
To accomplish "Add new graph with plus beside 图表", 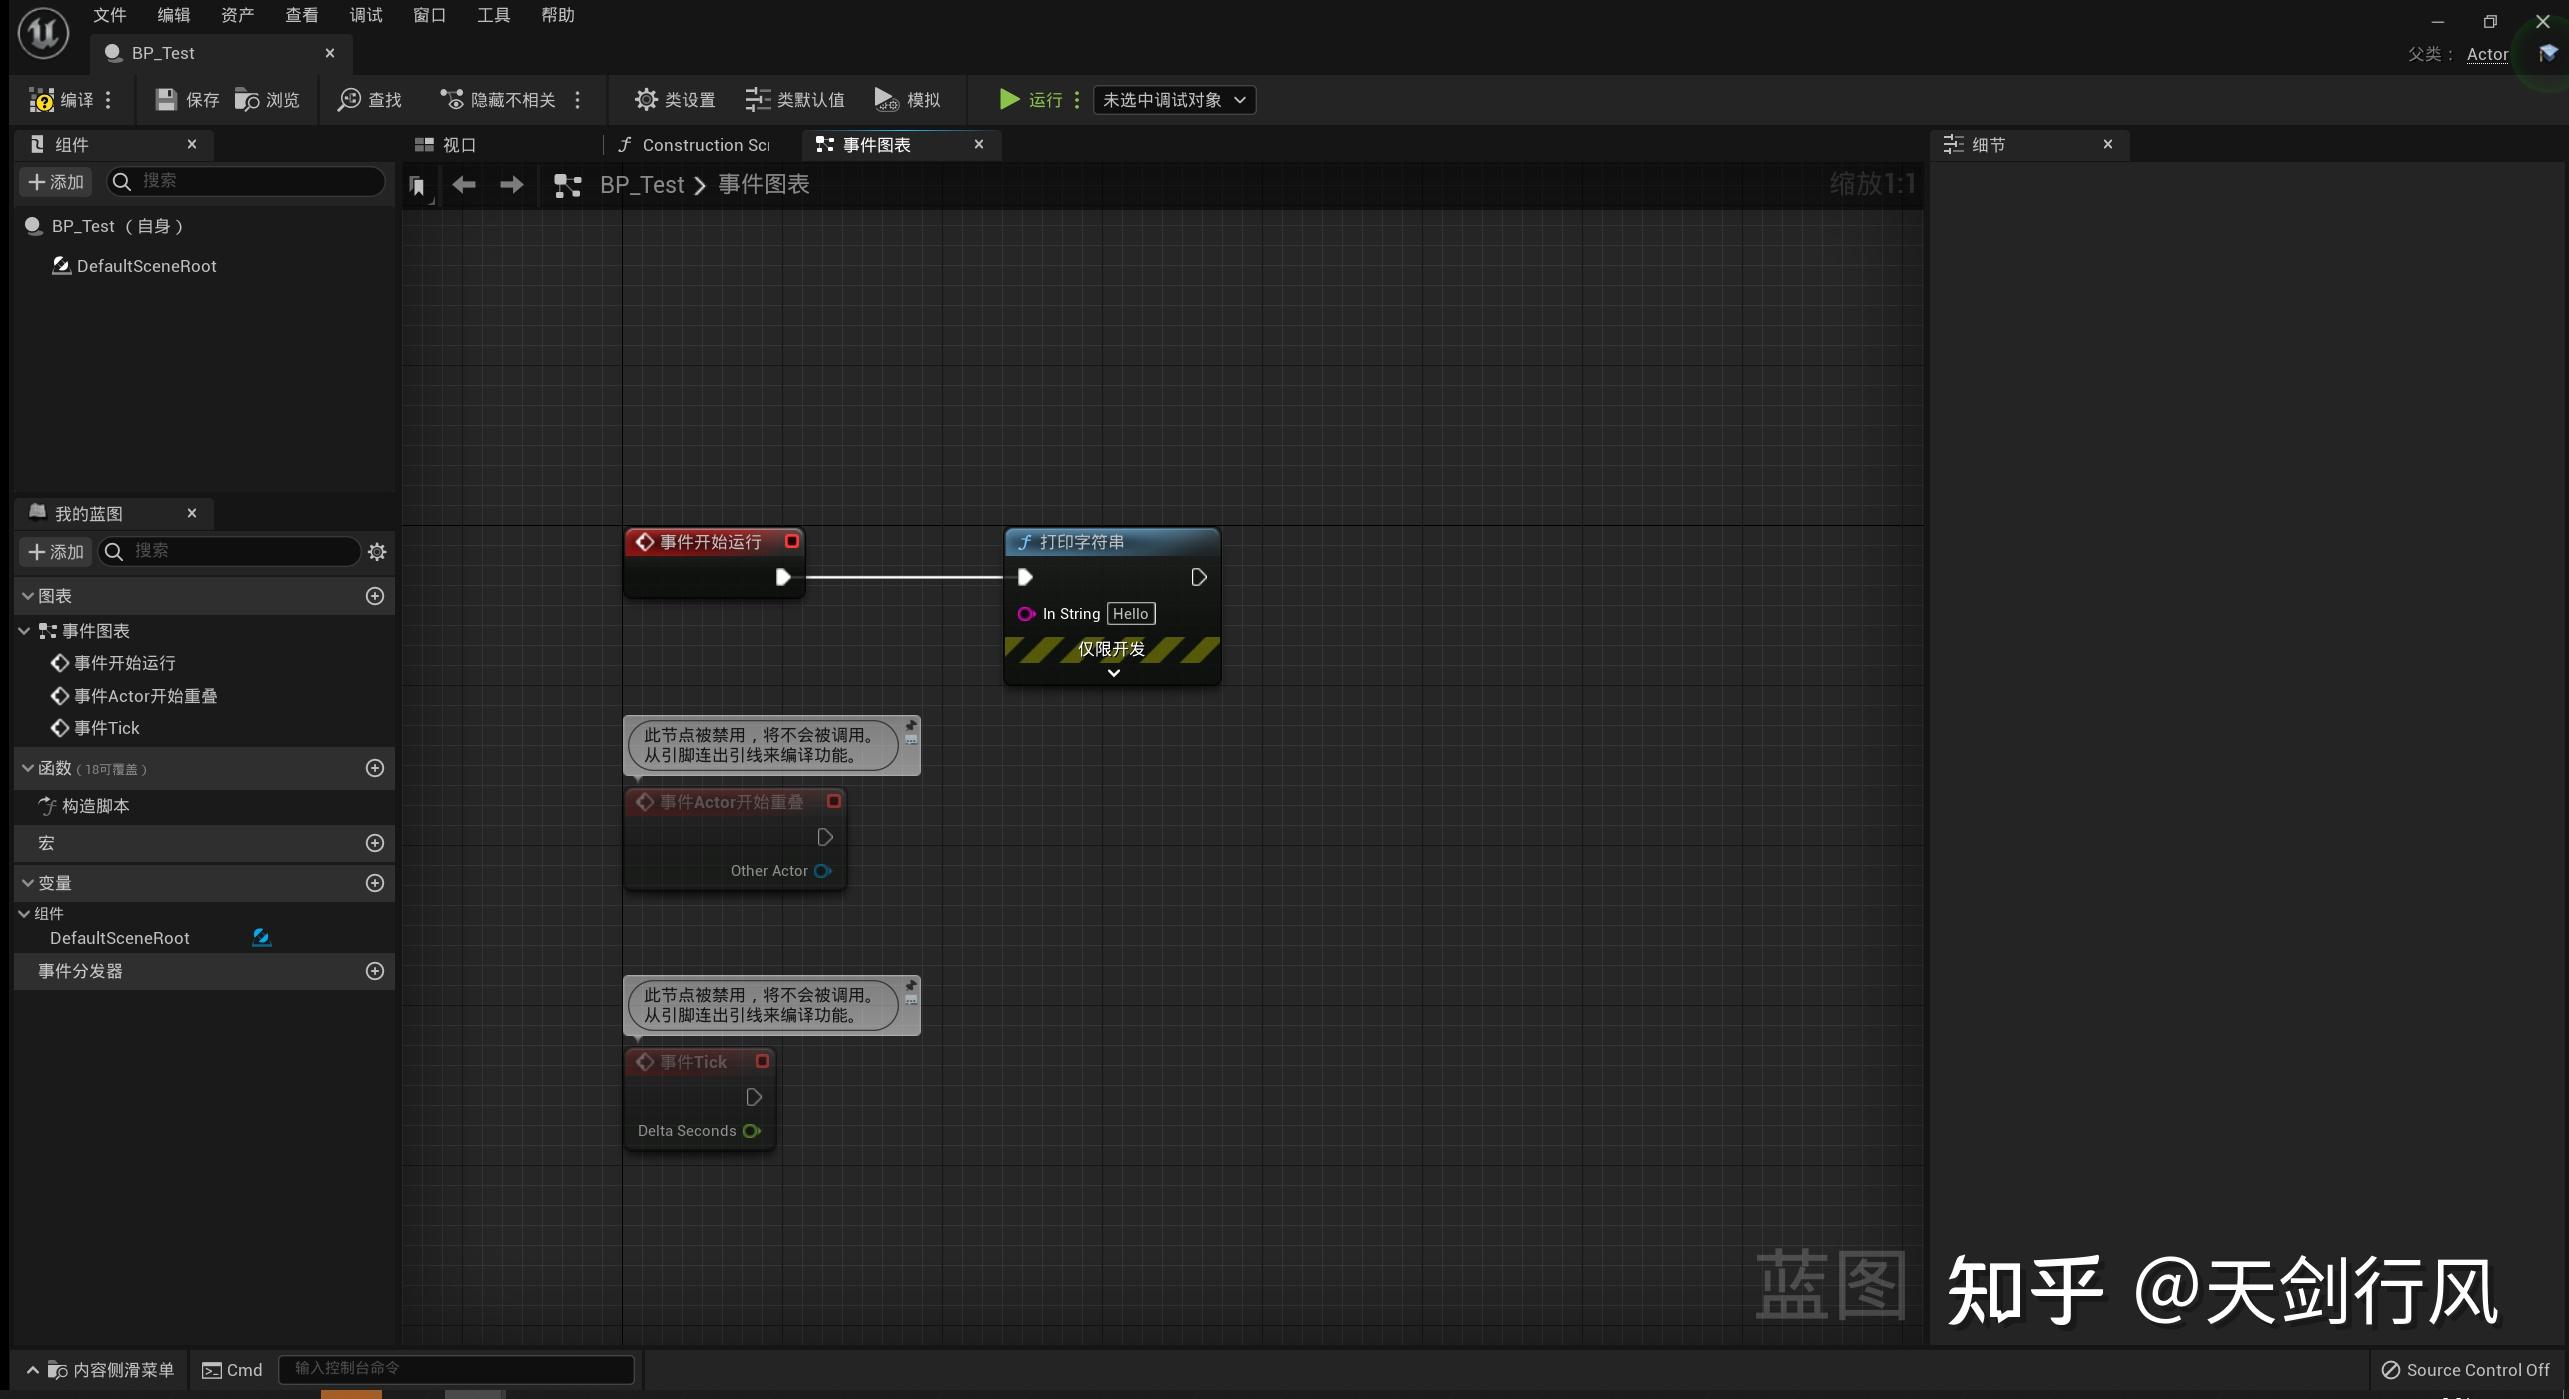I will pyautogui.click(x=375, y=596).
